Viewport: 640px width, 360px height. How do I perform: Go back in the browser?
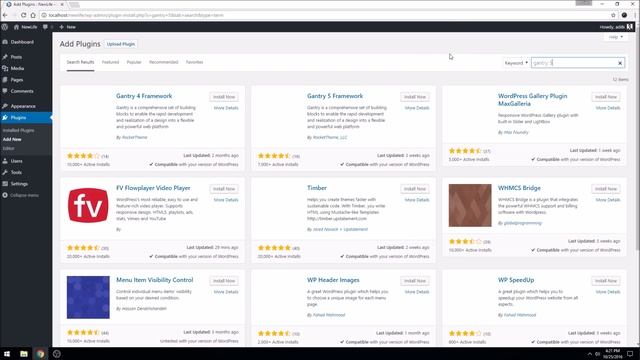5,15
